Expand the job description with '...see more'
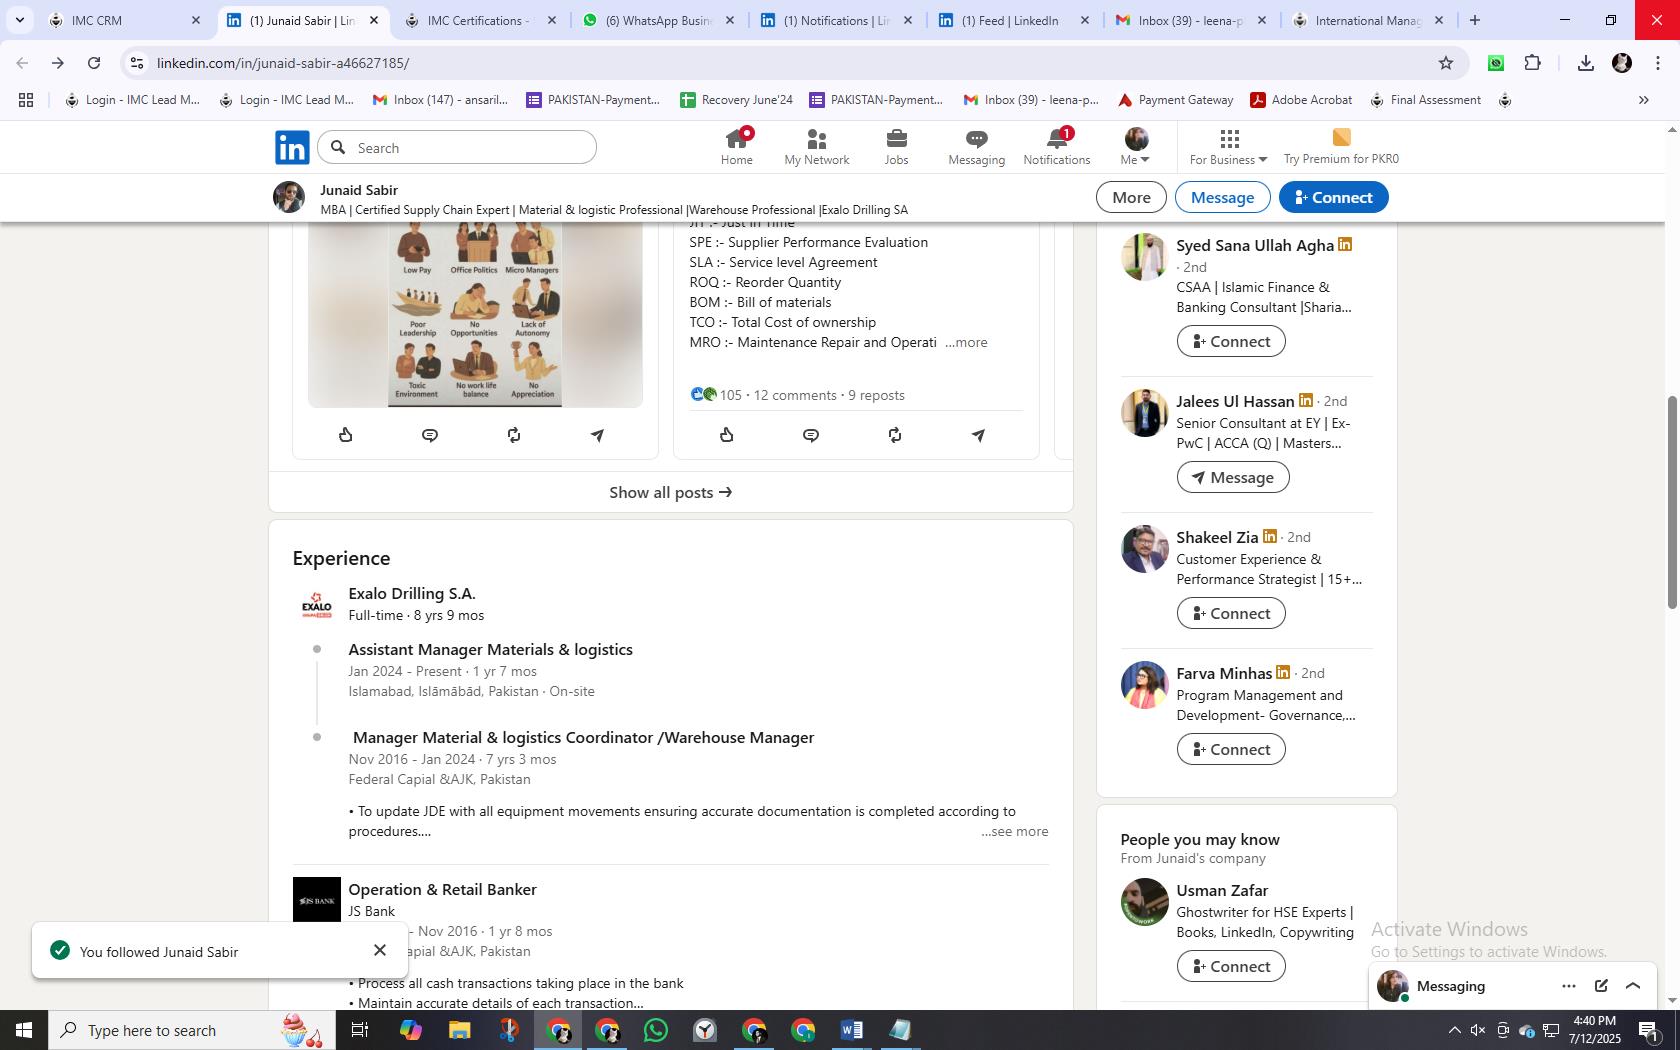 pyautogui.click(x=1015, y=831)
